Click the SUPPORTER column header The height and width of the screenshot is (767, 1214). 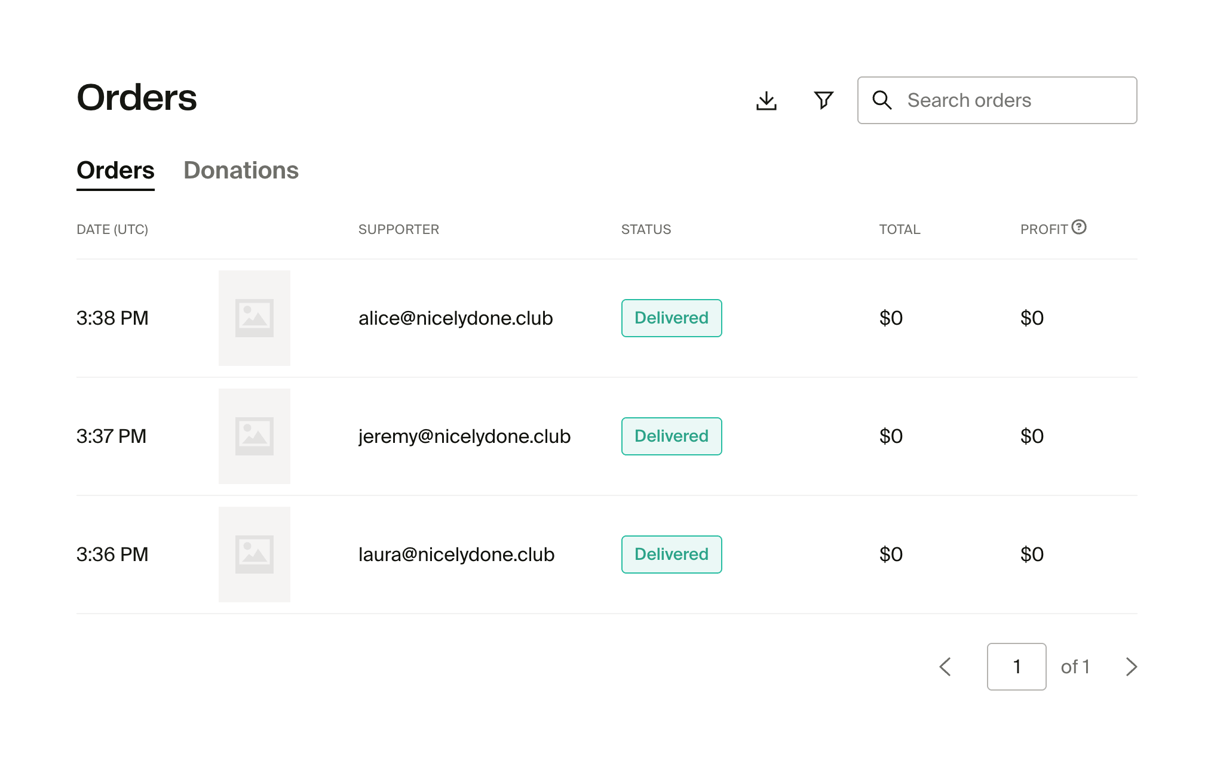[x=398, y=229]
